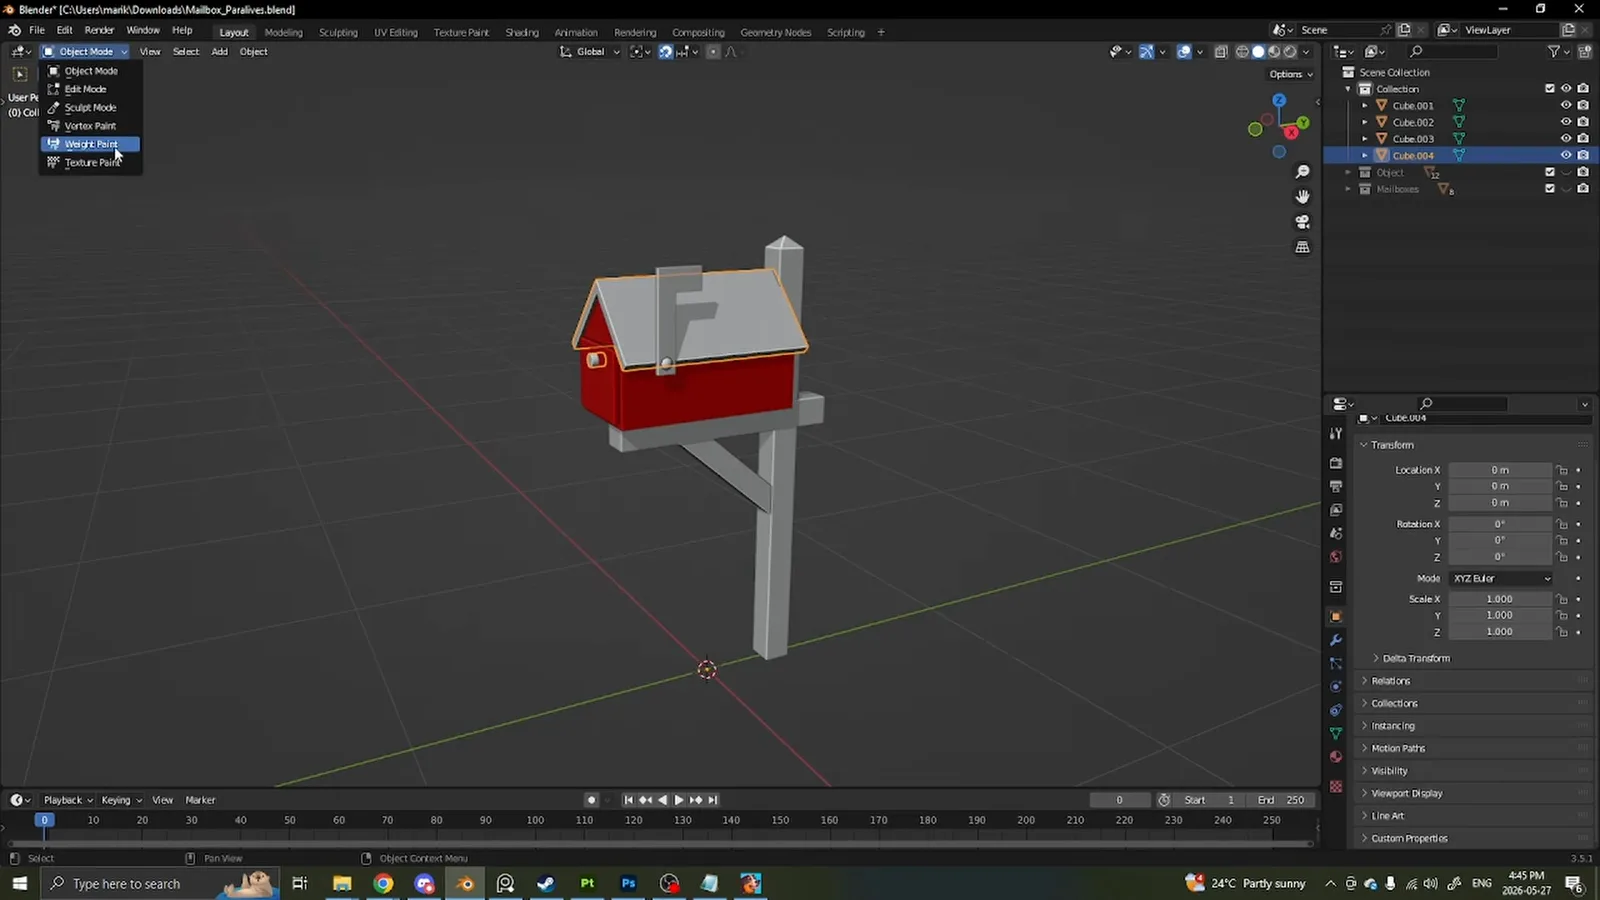The width and height of the screenshot is (1600, 900).
Task: Uncheck the Collection exclude checkbox
Action: point(1550,88)
